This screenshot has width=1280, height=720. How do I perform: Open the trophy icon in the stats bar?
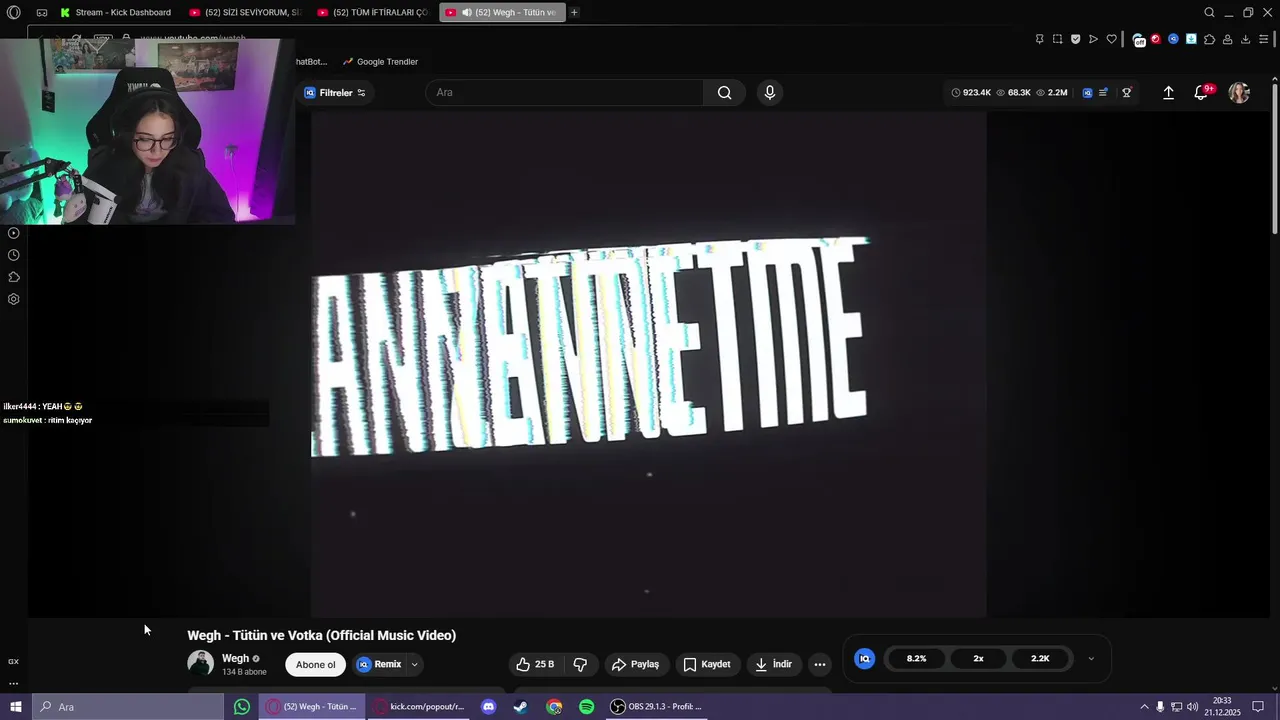pyautogui.click(x=1126, y=92)
